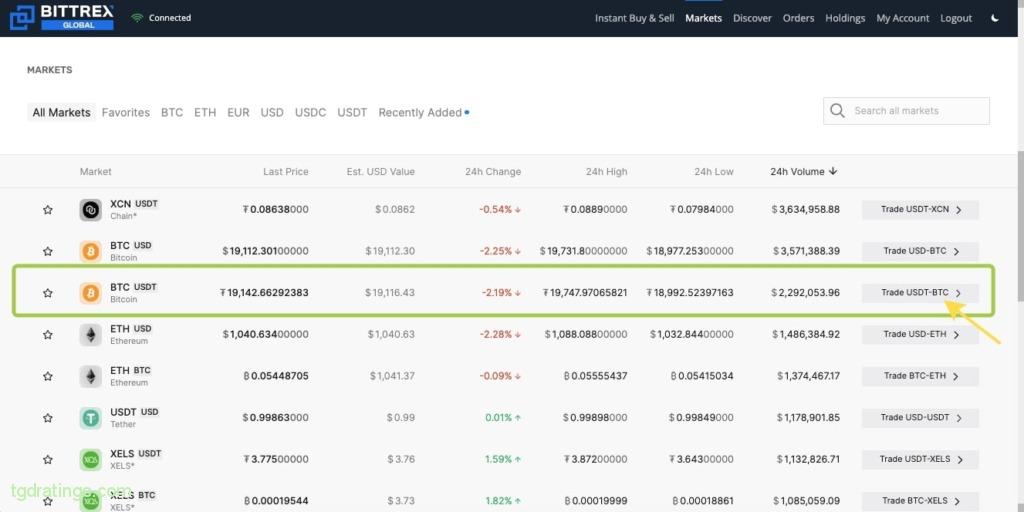Image resolution: width=1024 pixels, height=512 pixels.
Task: Open Trade USDT-BTC
Action: click(920, 293)
